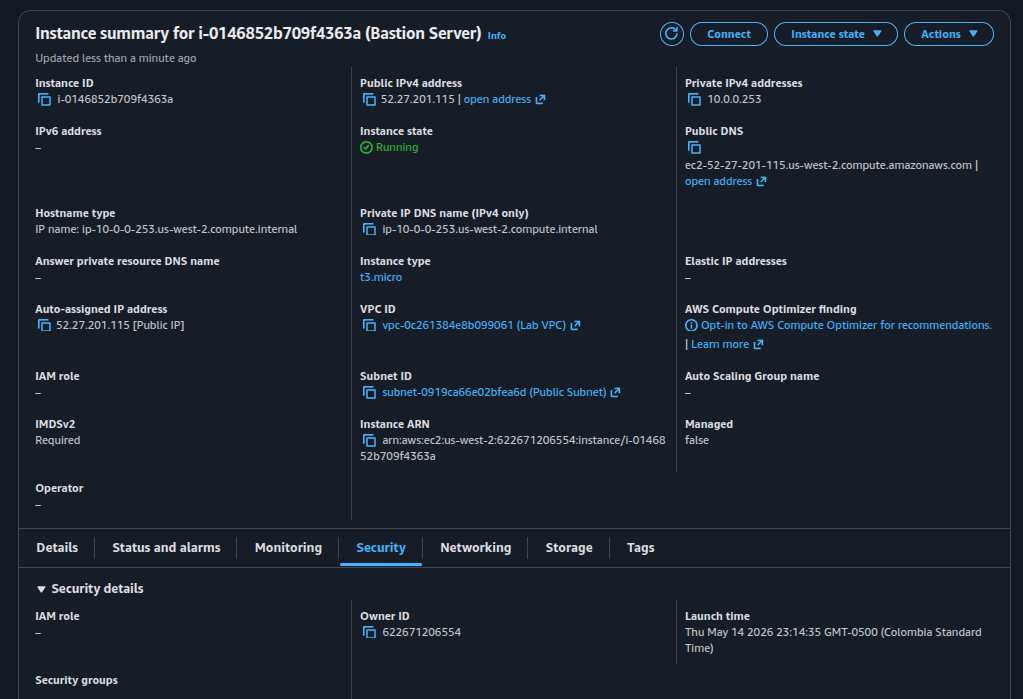Copy the Private IPv4 address 10.0.0.253
Viewport: 1023px width, 699px height.
tap(694, 99)
